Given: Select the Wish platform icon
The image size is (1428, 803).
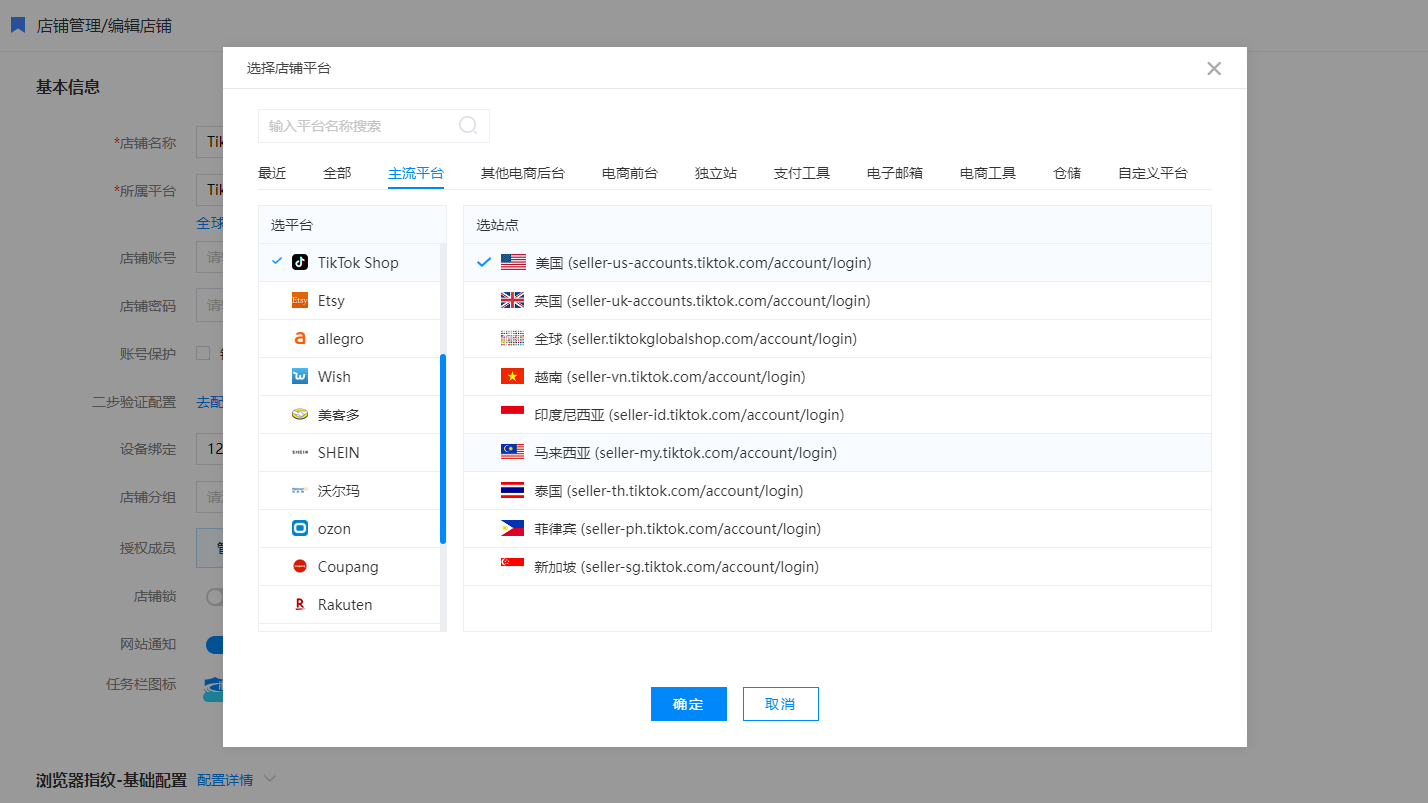Looking at the screenshot, I should tap(300, 377).
